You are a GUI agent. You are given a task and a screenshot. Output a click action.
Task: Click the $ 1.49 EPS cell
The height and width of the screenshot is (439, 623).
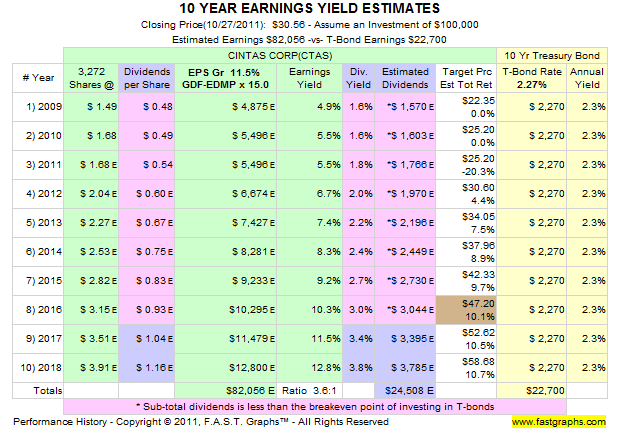[91, 107]
